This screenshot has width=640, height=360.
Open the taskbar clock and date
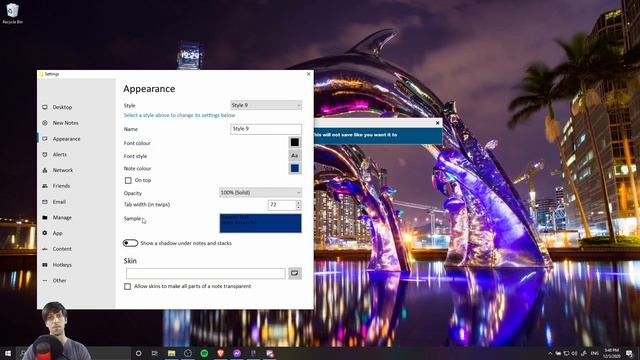click(611, 353)
